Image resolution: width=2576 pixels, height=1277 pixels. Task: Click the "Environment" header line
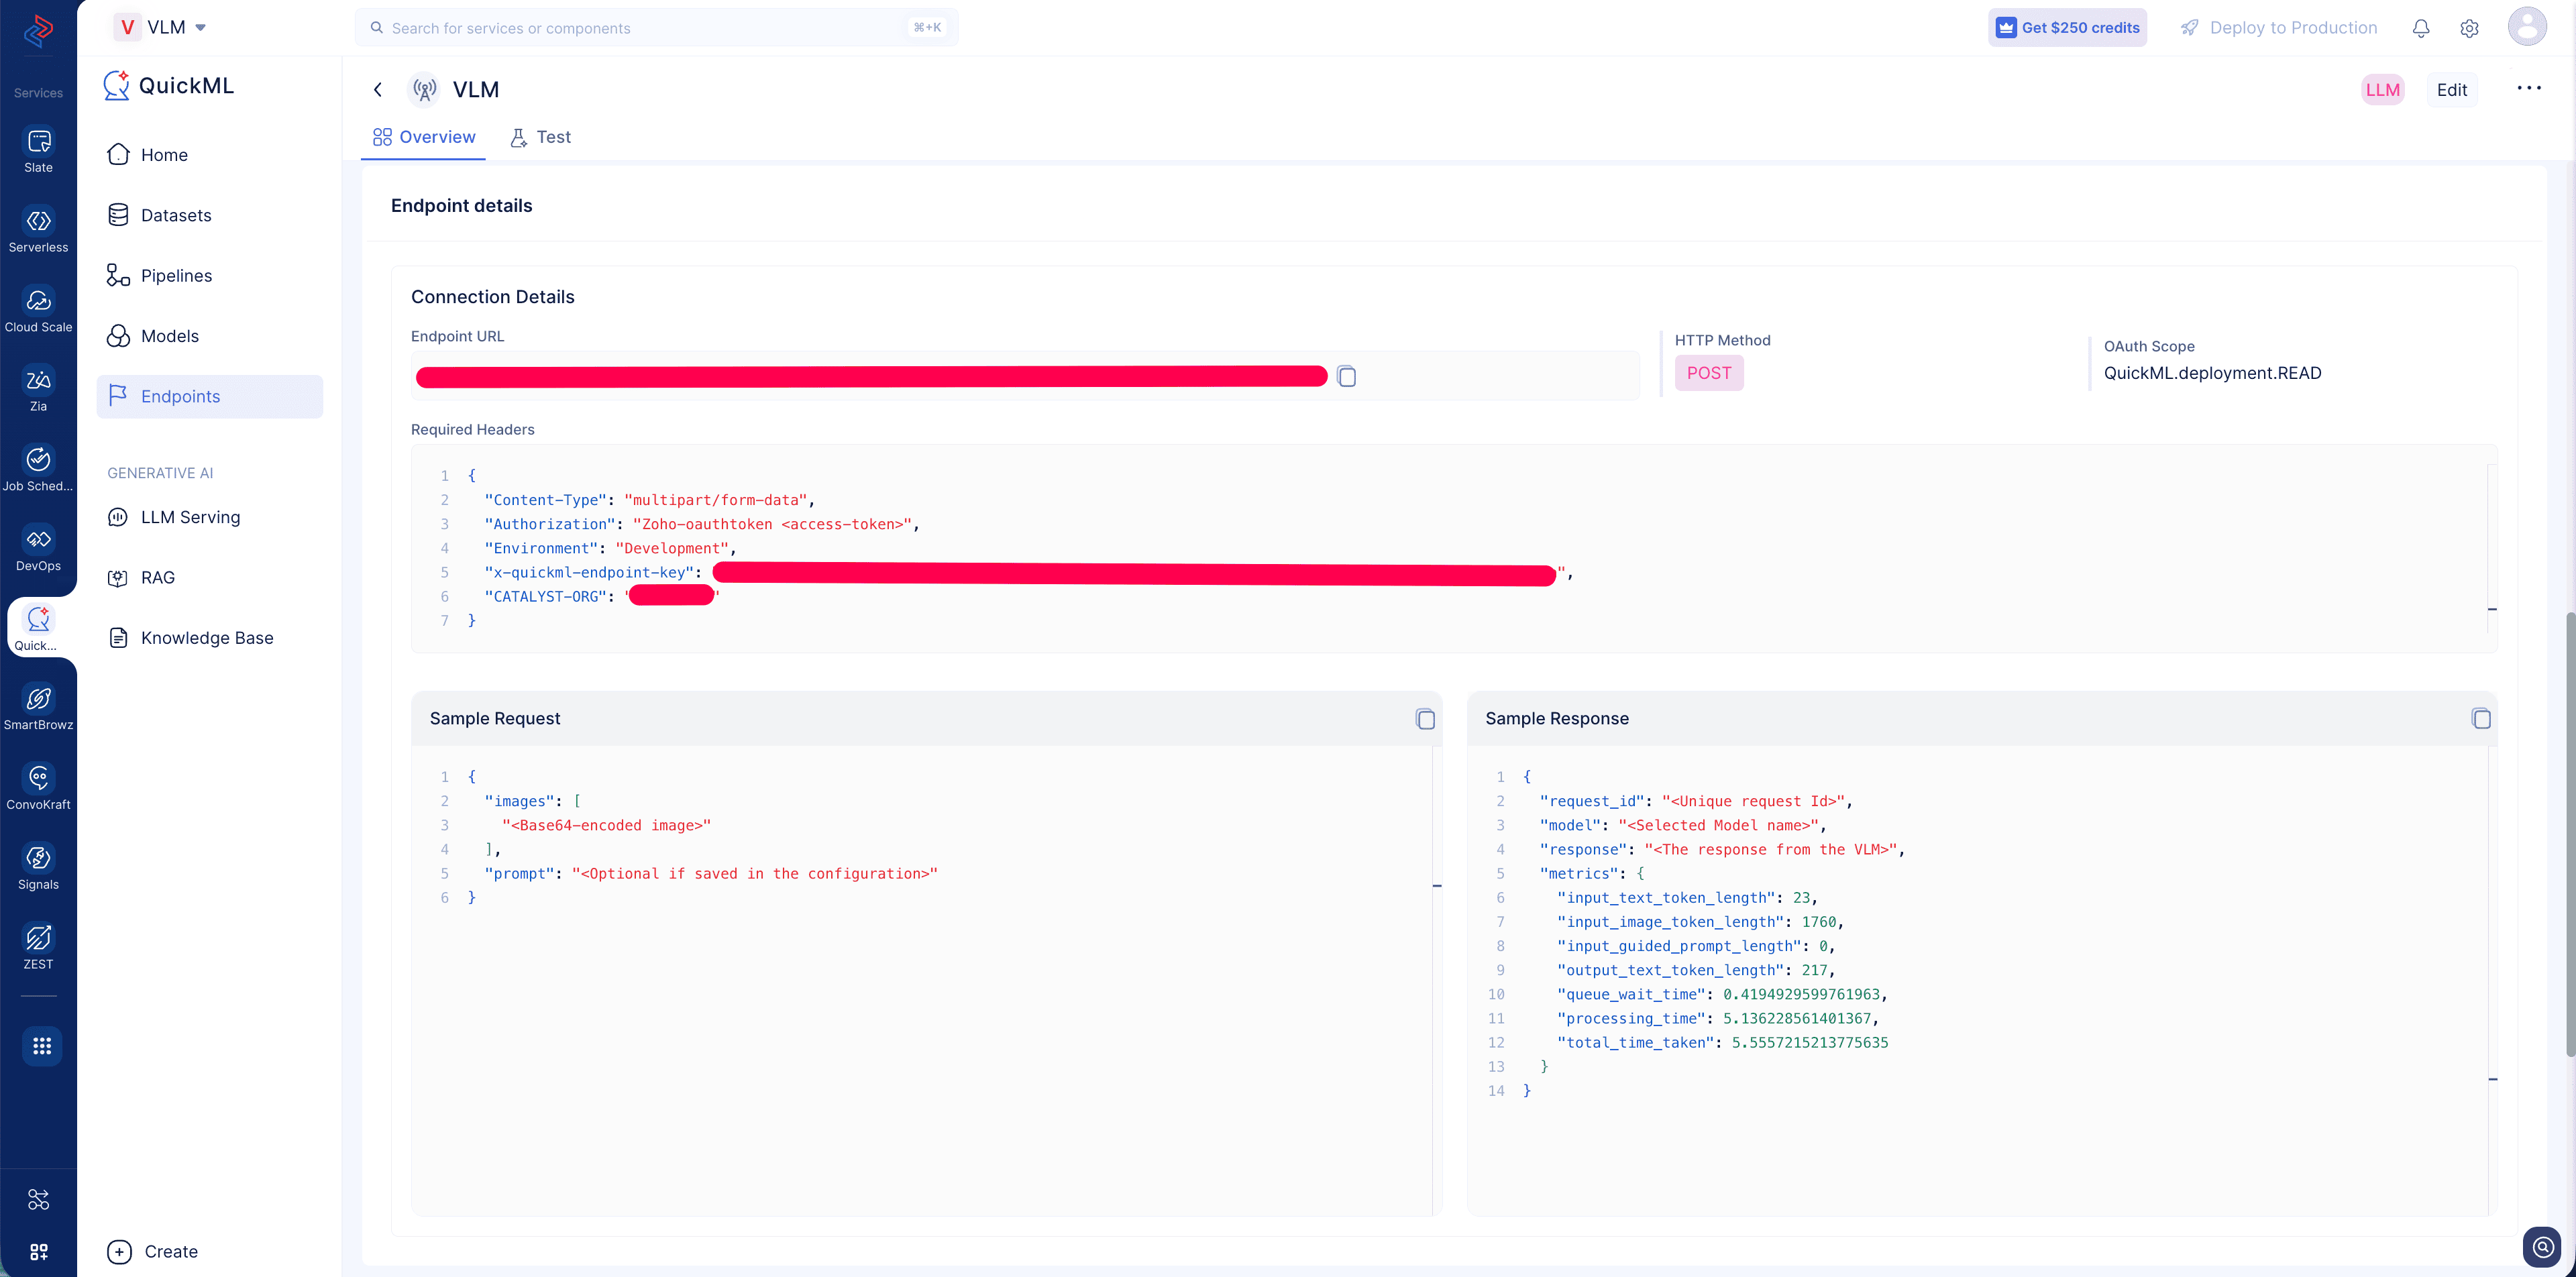click(x=610, y=548)
